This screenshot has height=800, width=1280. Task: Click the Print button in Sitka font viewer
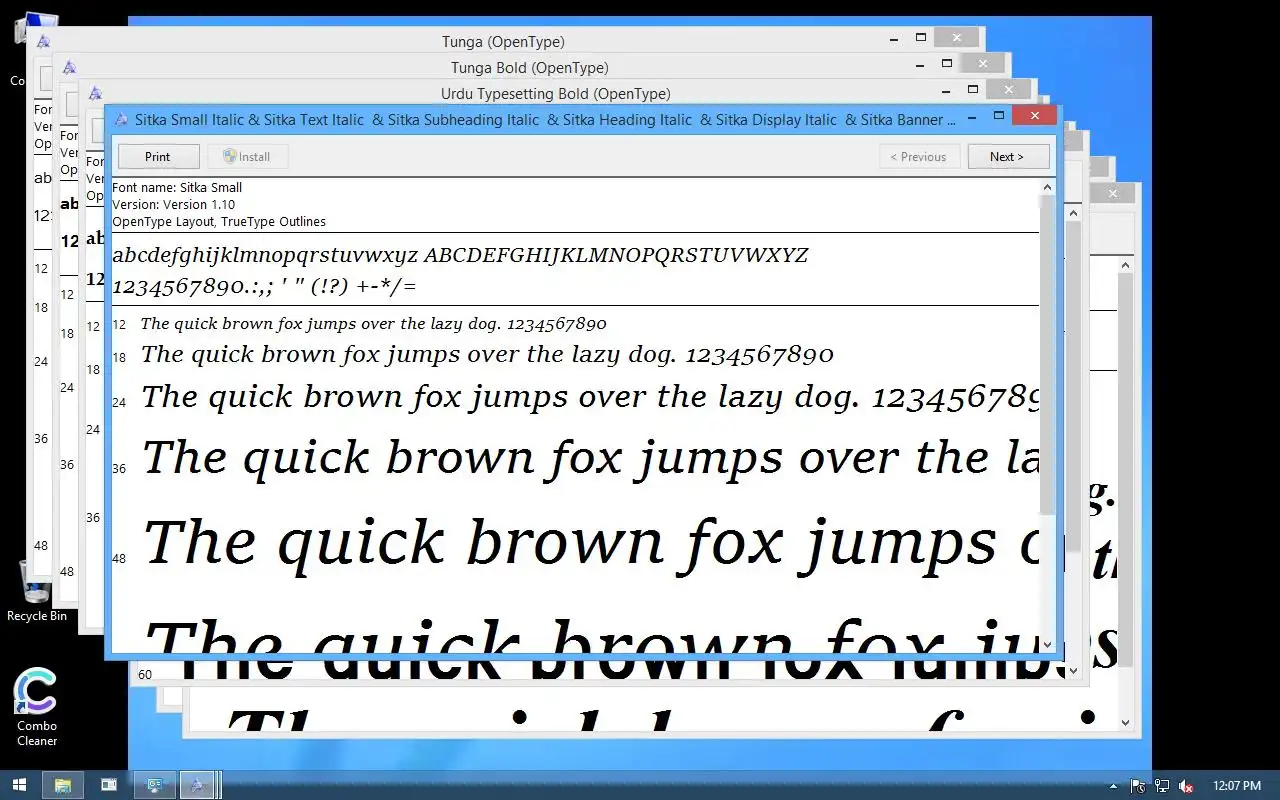(x=158, y=156)
